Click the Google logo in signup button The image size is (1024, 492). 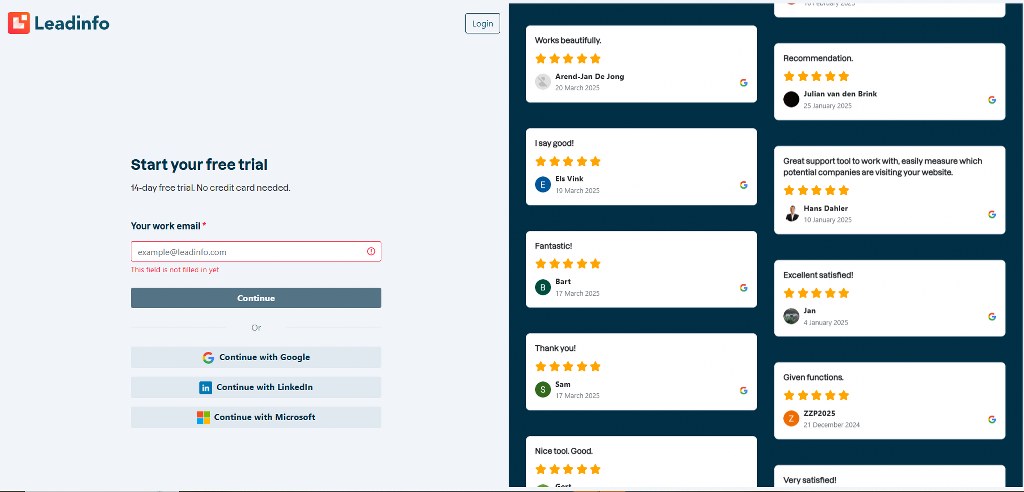pos(208,357)
